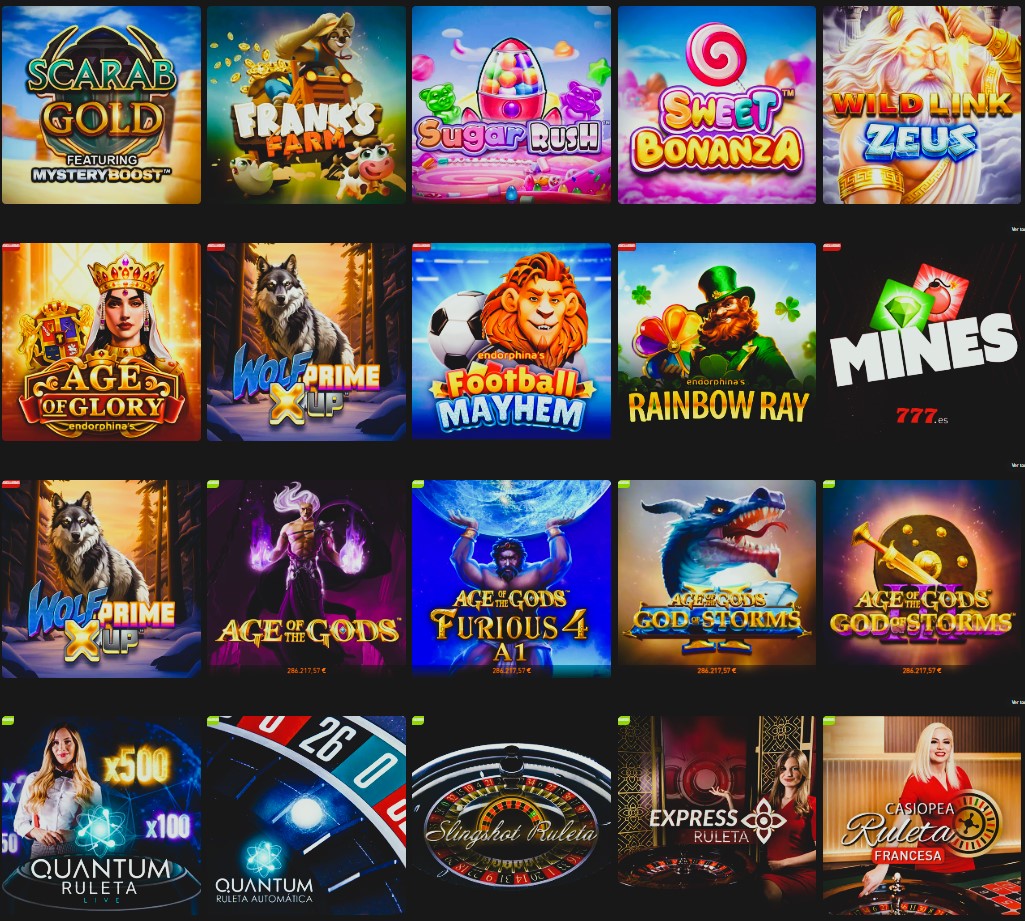Select the Express Ruleta table

[x=717, y=815]
